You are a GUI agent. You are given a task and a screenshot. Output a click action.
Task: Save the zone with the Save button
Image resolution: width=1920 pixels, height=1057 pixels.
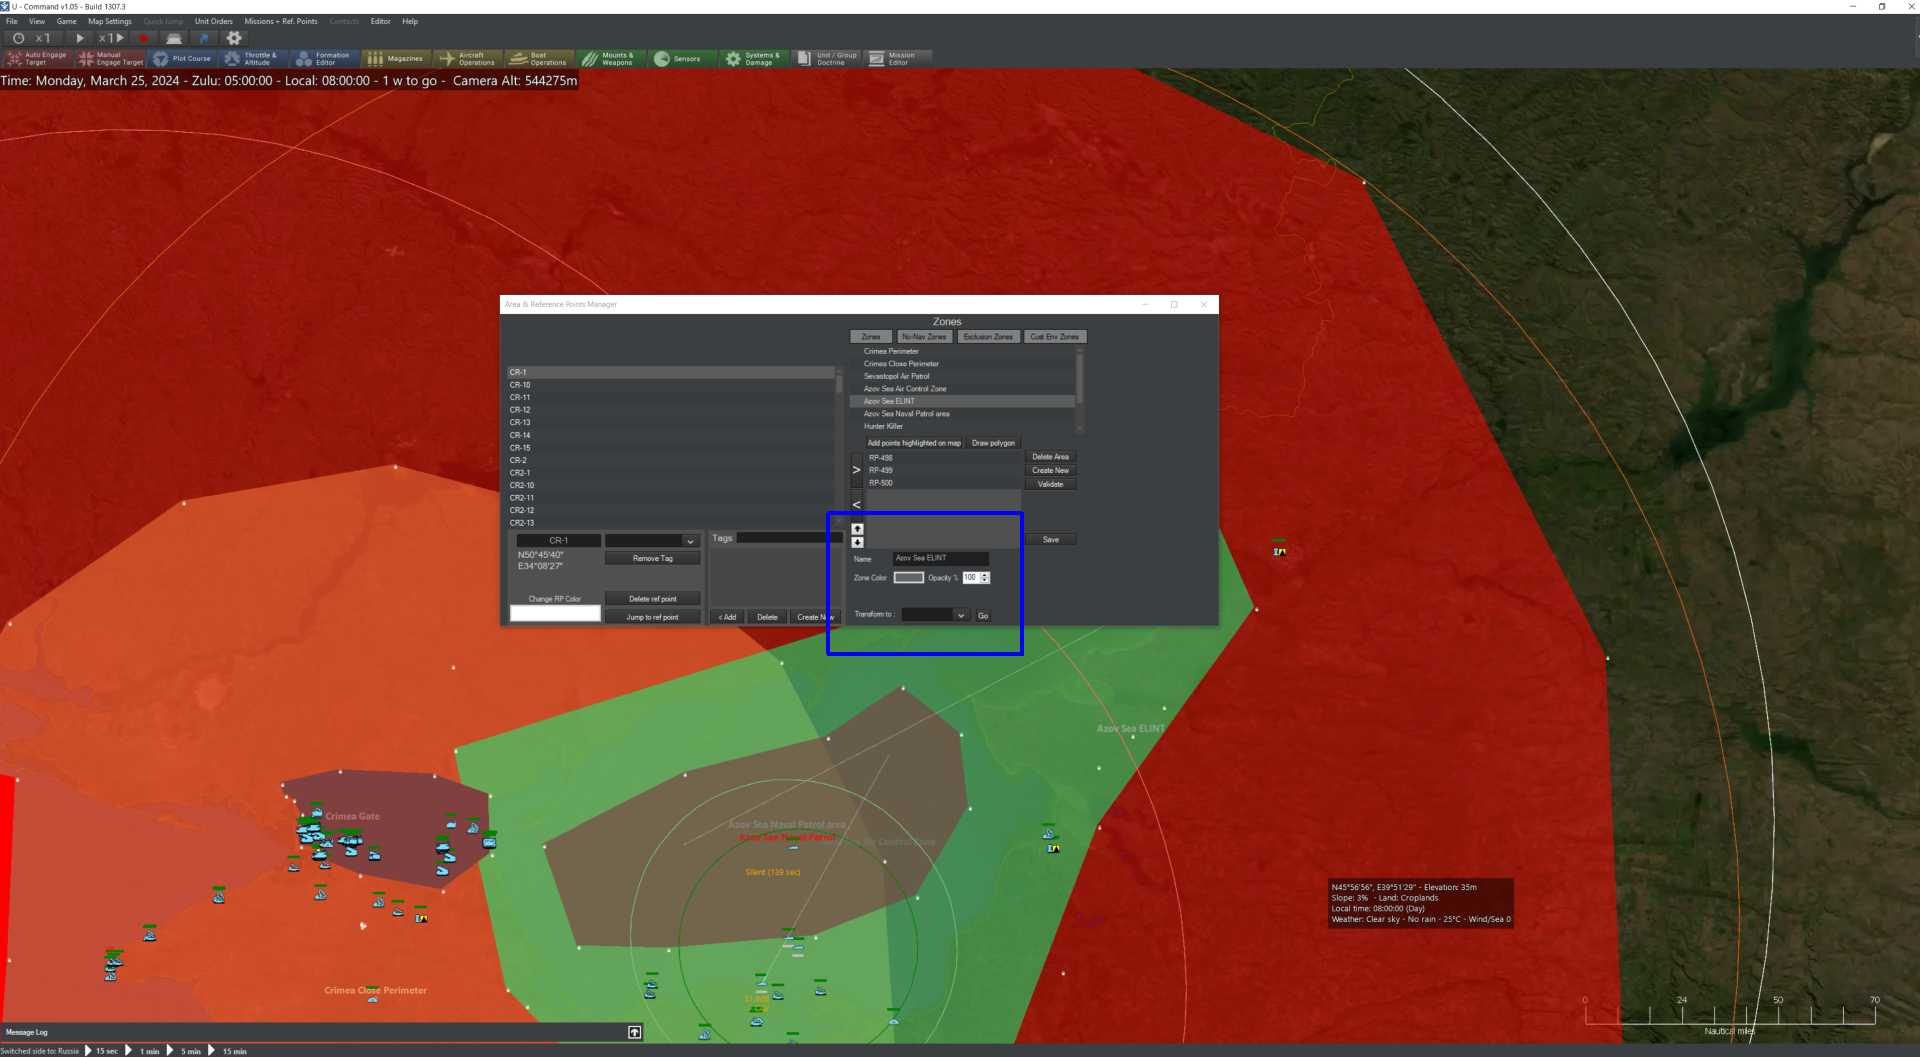[1051, 540]
